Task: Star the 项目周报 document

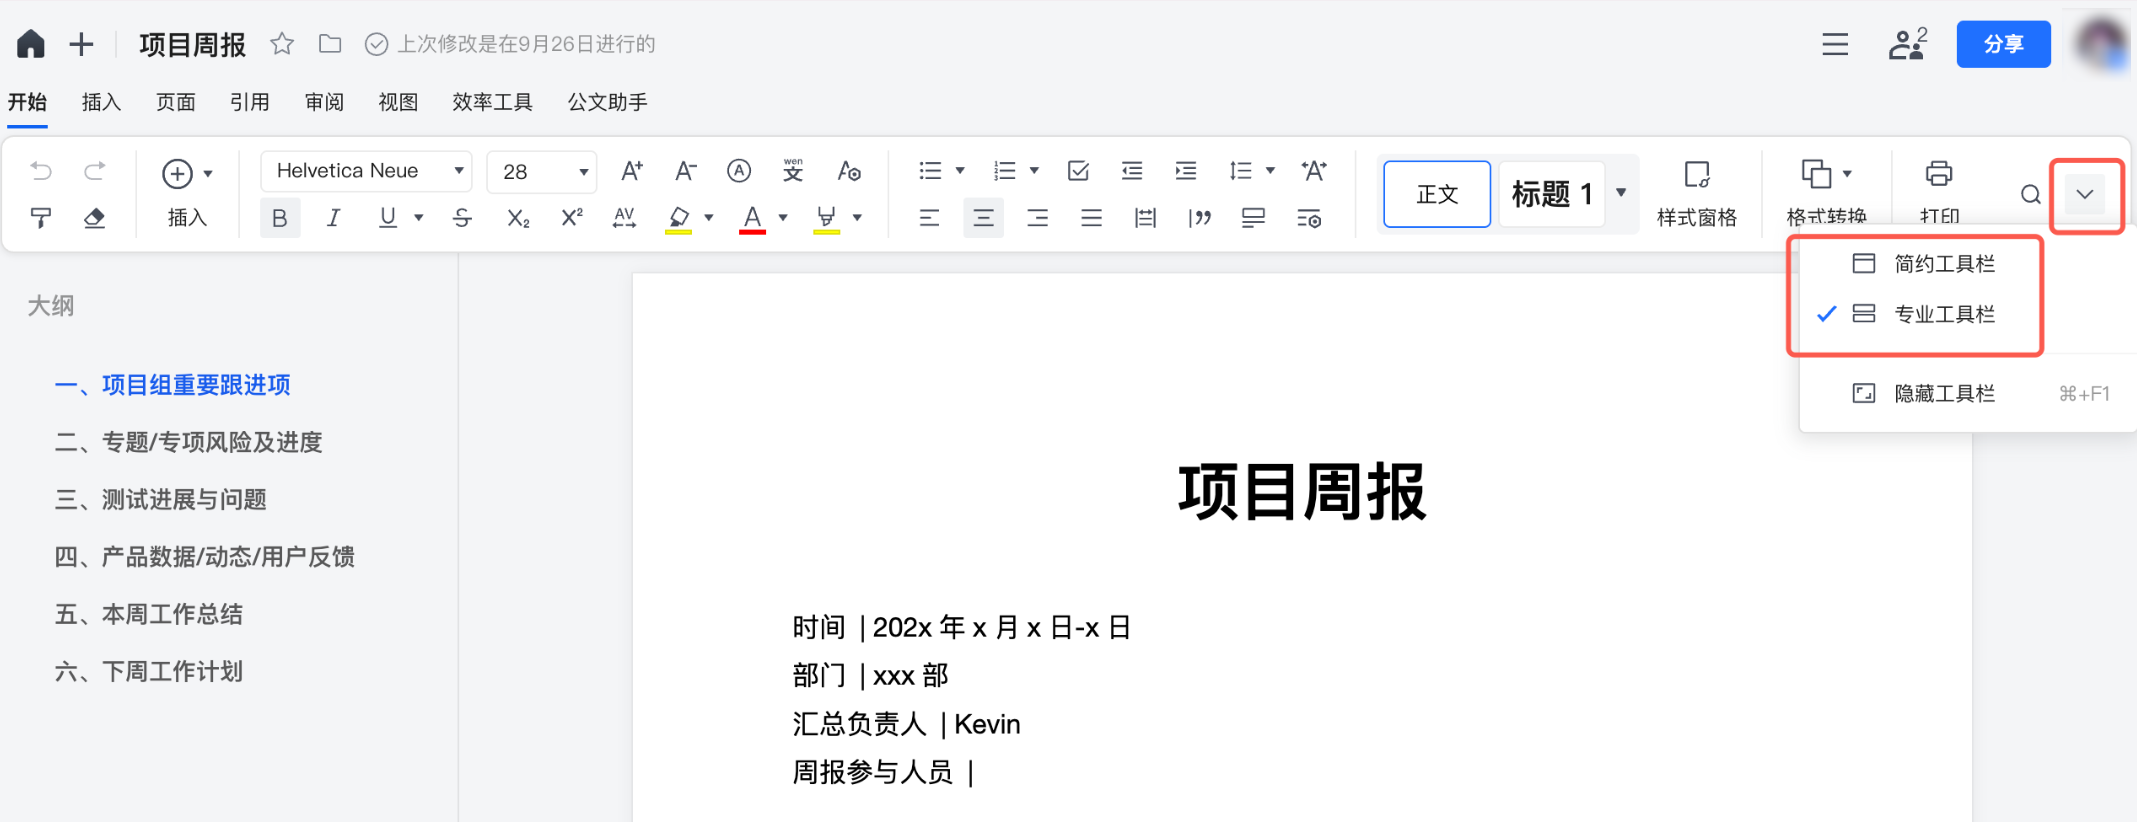Action: click(x=282, y=44)
